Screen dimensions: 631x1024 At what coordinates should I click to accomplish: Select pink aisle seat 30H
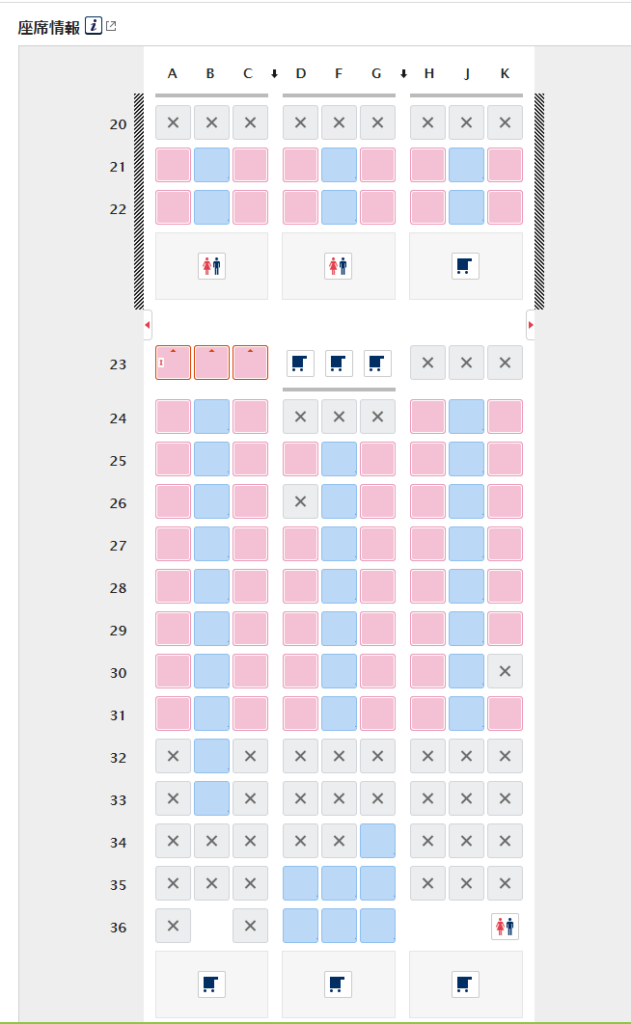[x=428, y=672]
